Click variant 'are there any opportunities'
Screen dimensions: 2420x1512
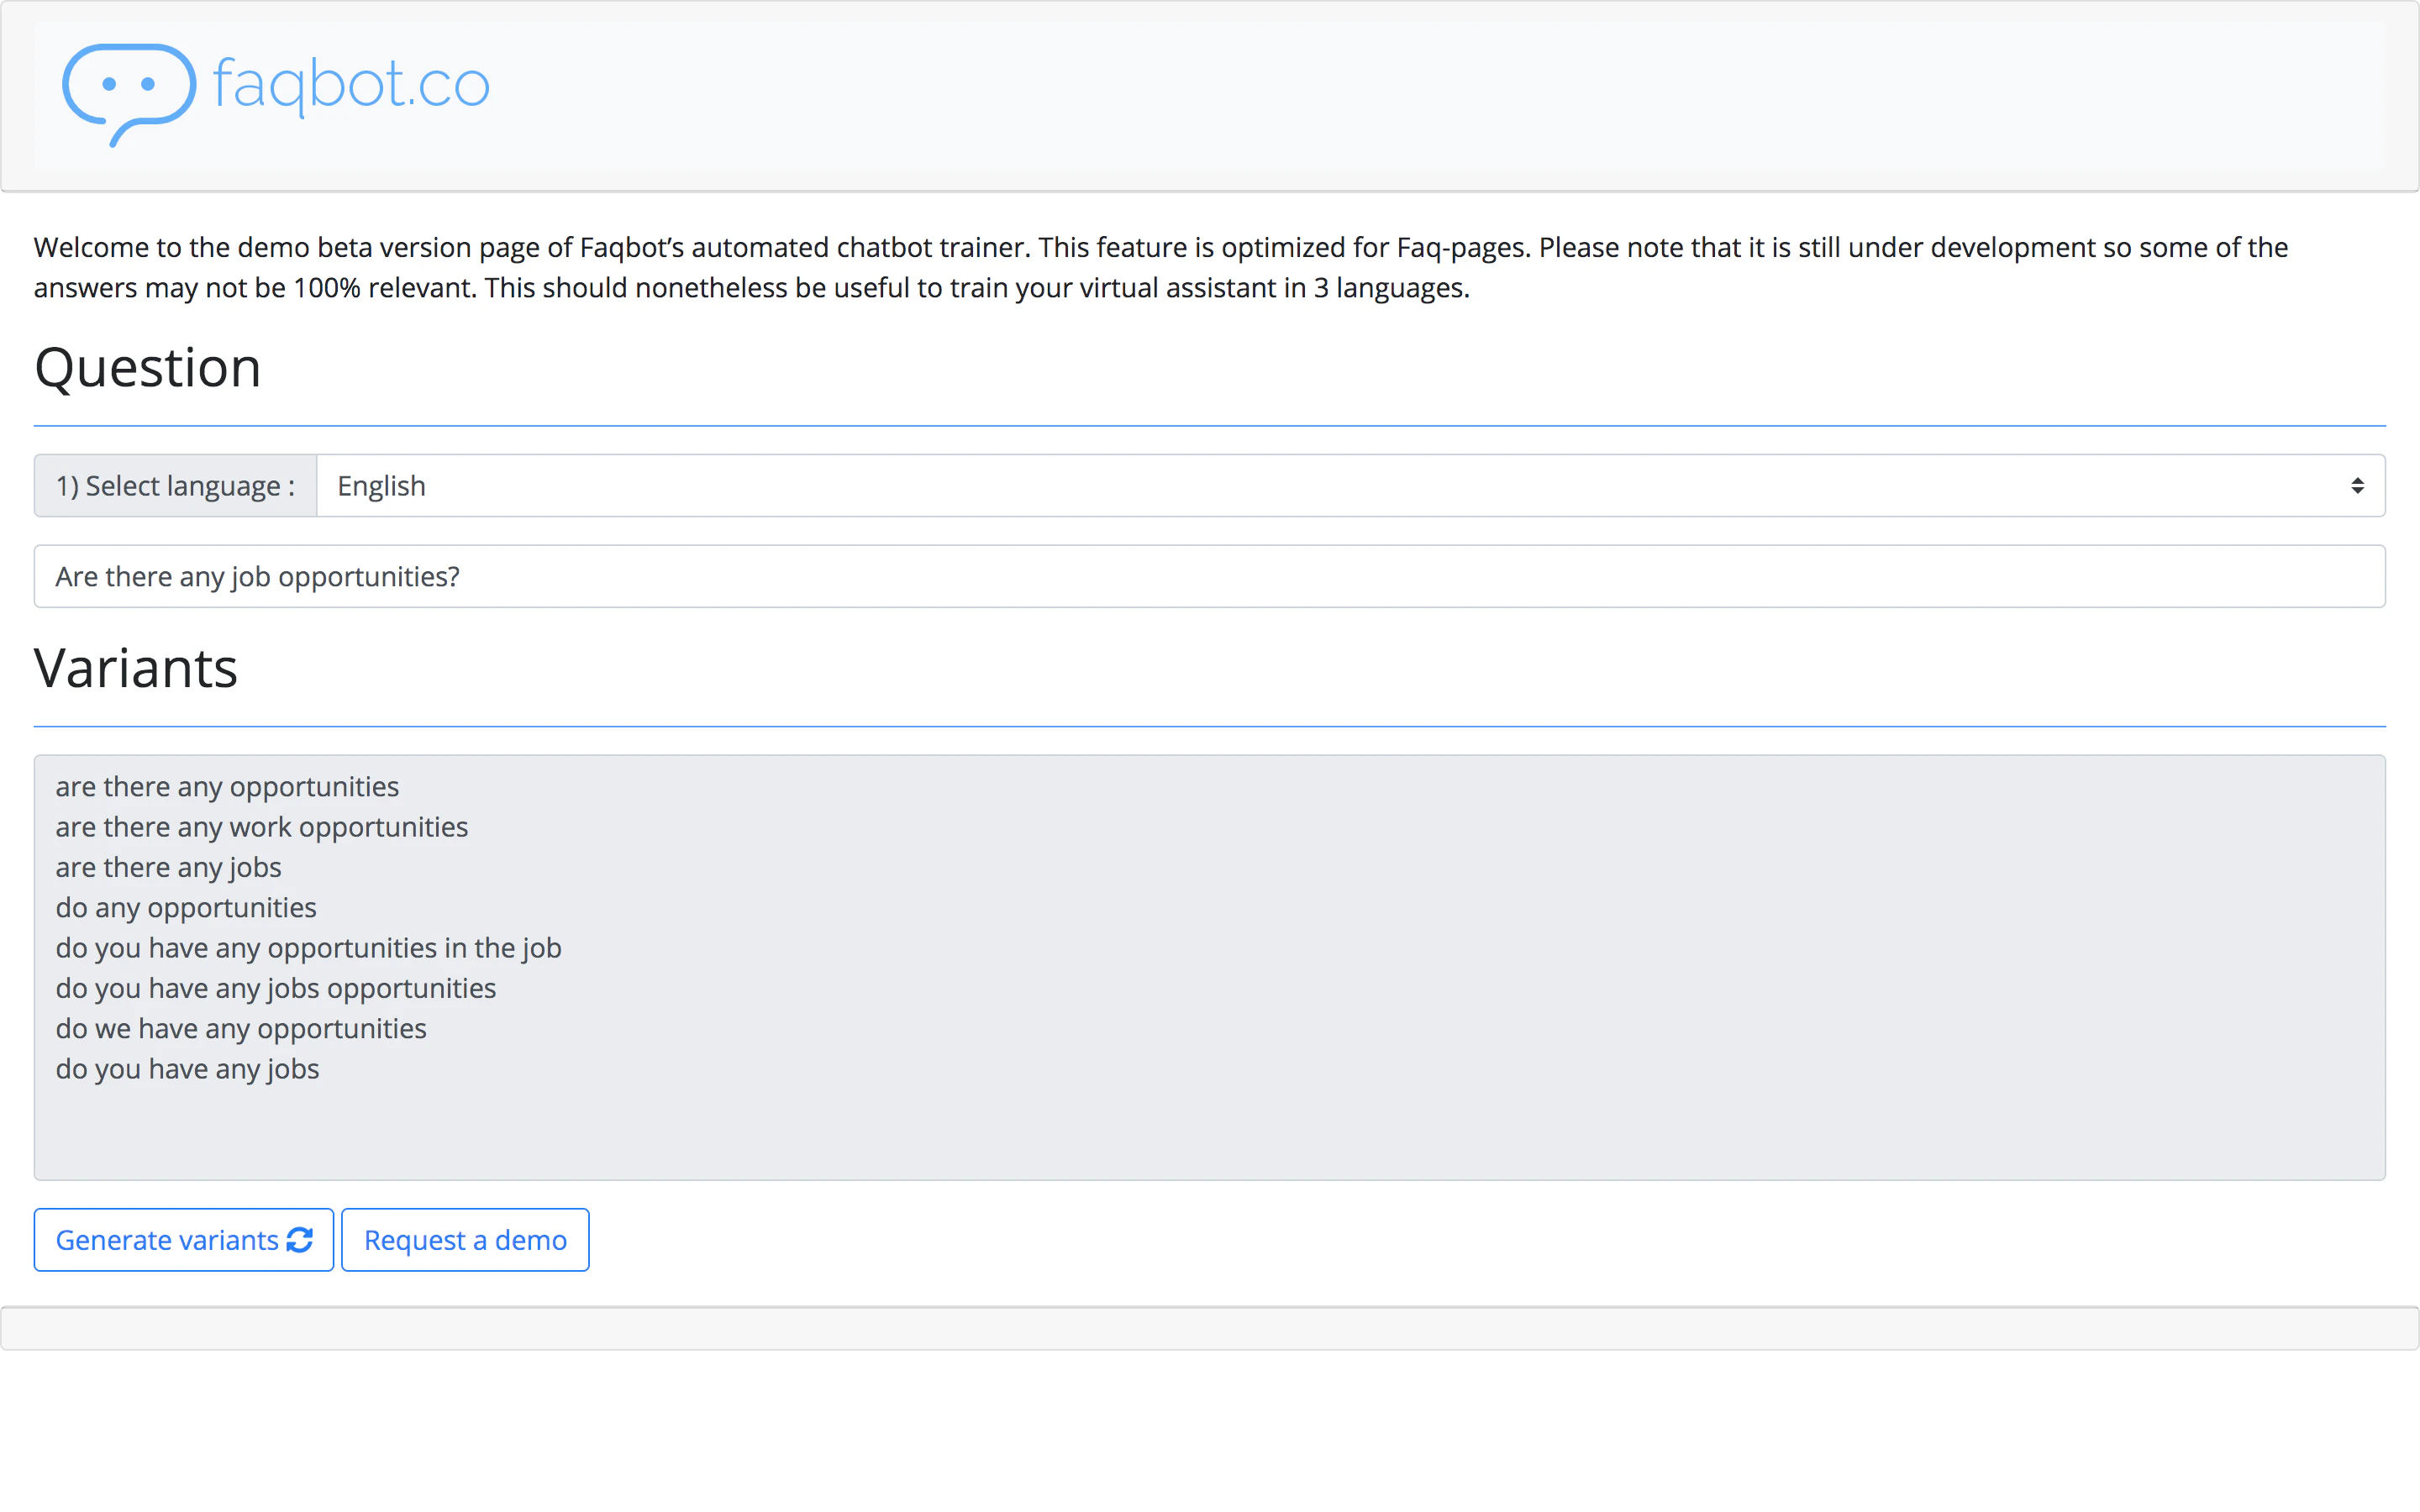coord(227,787)
